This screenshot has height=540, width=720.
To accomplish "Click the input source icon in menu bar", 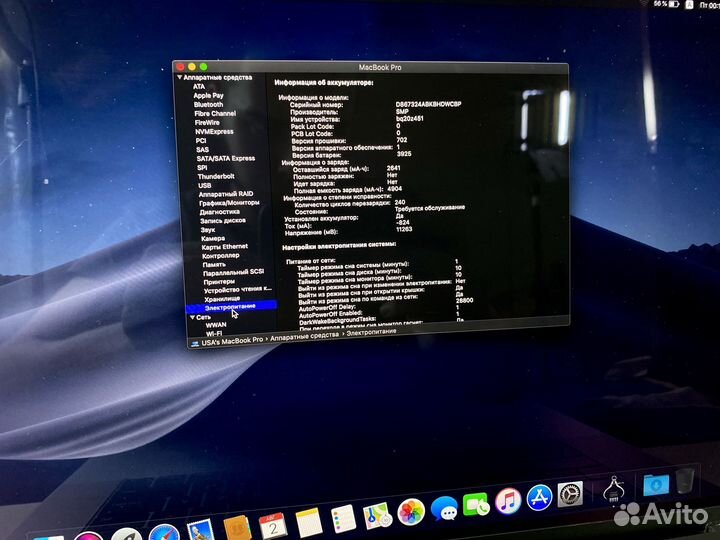I will coord(689,5).
